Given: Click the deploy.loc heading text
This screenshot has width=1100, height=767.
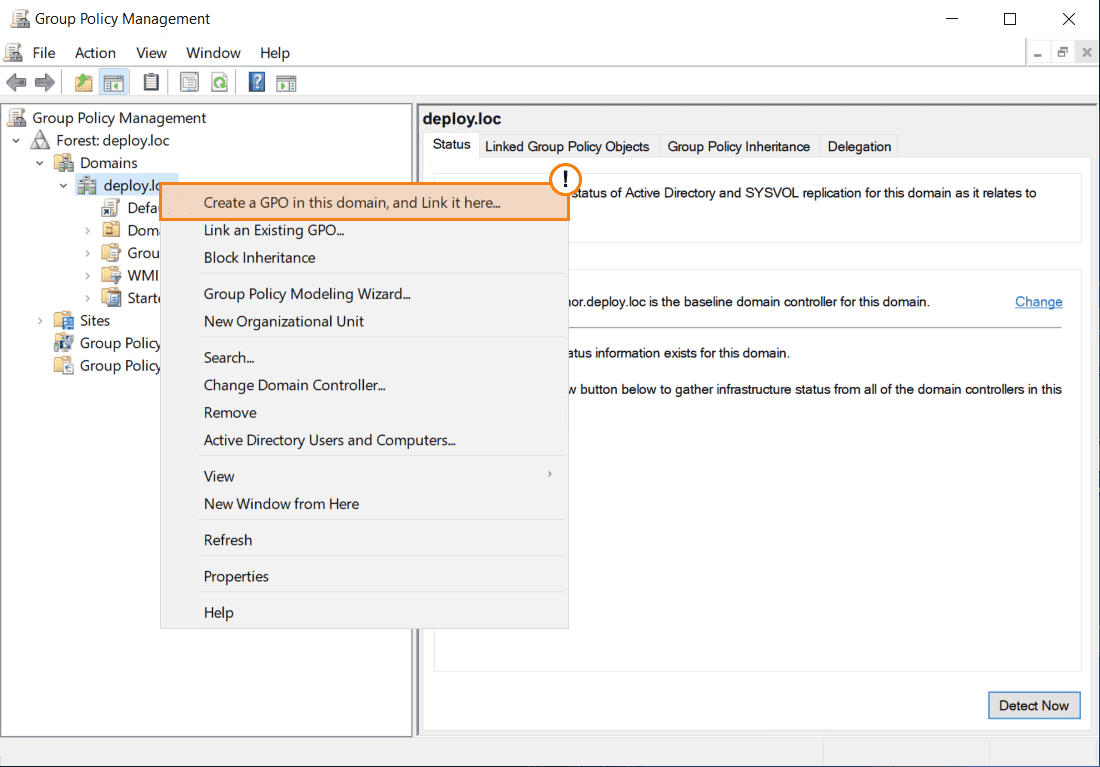Looking at the screenshot, I should point(462,119).
